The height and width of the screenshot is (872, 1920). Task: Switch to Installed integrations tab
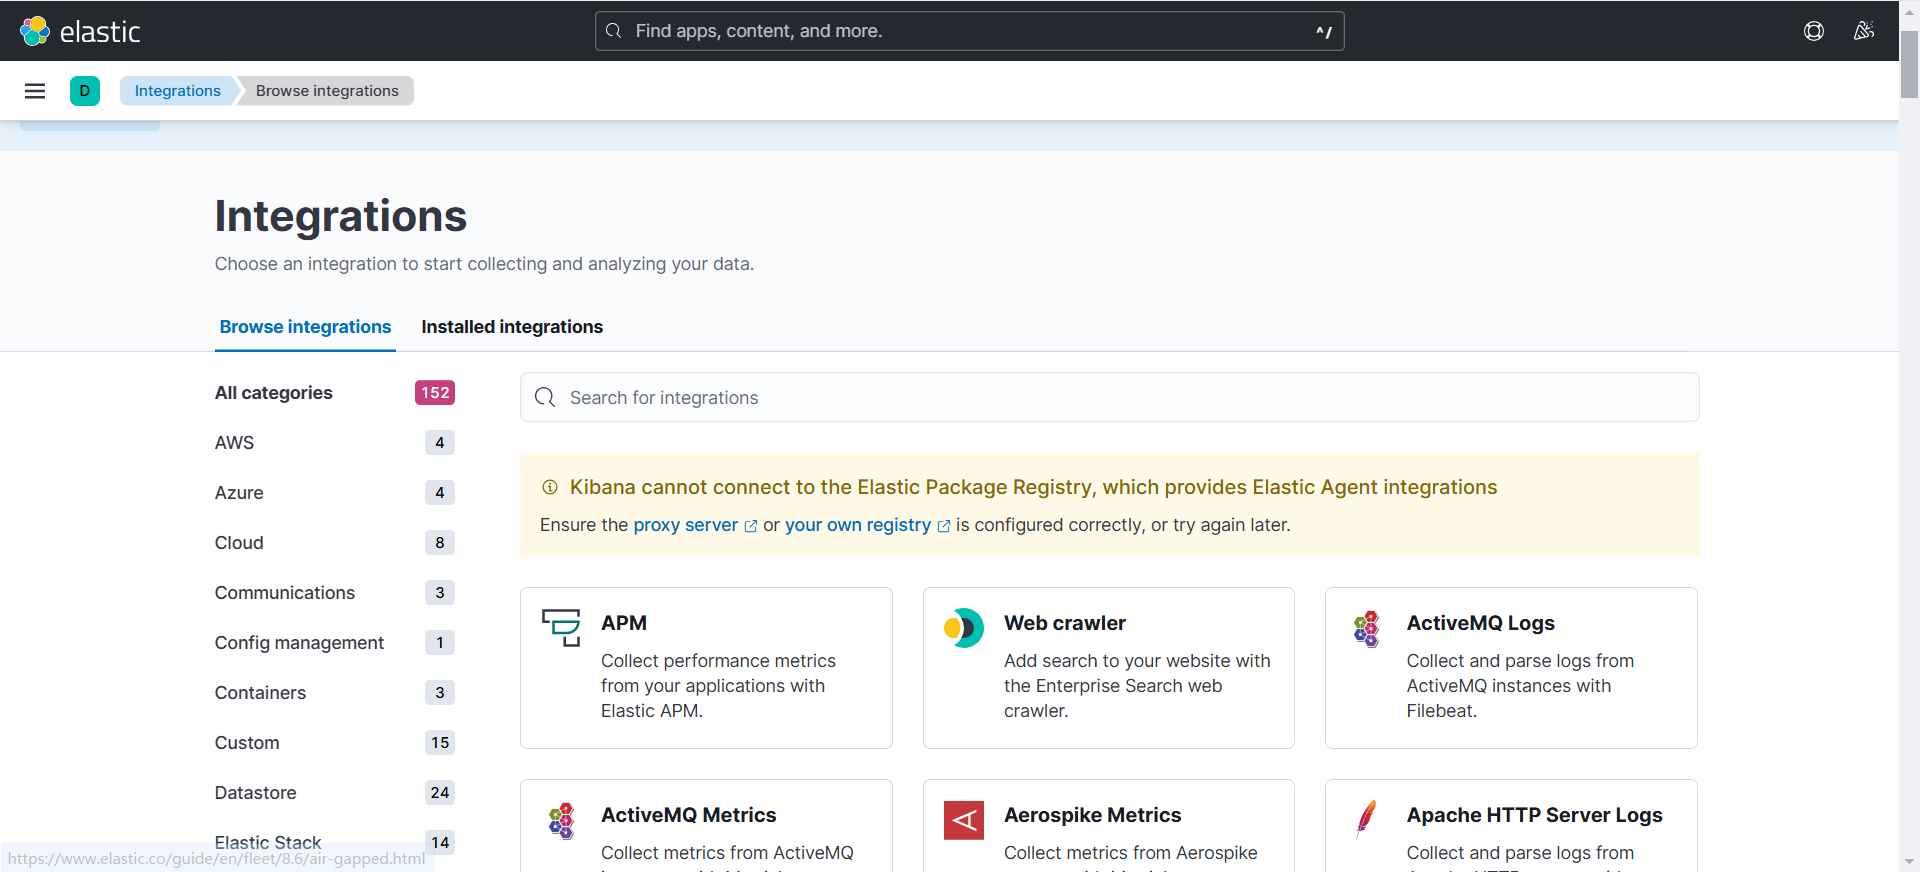[512, 327]
